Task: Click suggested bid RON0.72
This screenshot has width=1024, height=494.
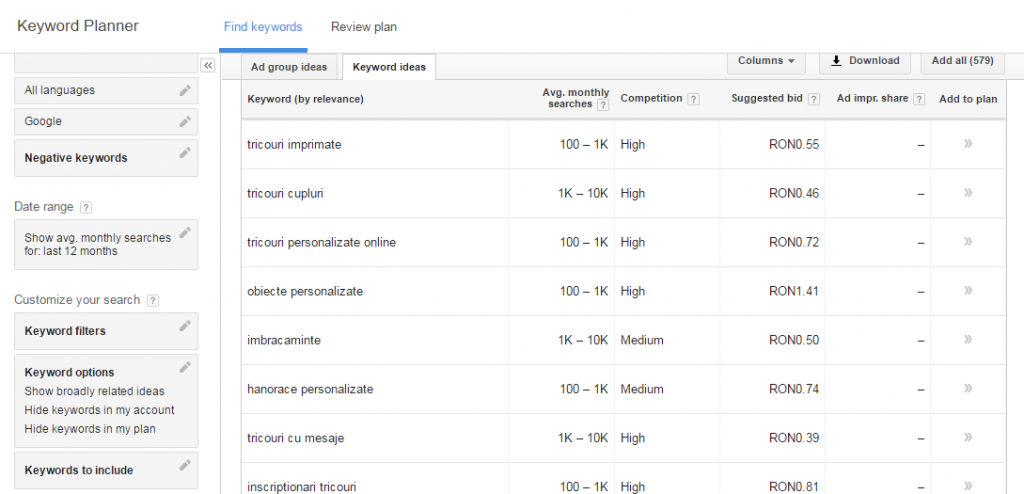Action: tap(794, 243)
